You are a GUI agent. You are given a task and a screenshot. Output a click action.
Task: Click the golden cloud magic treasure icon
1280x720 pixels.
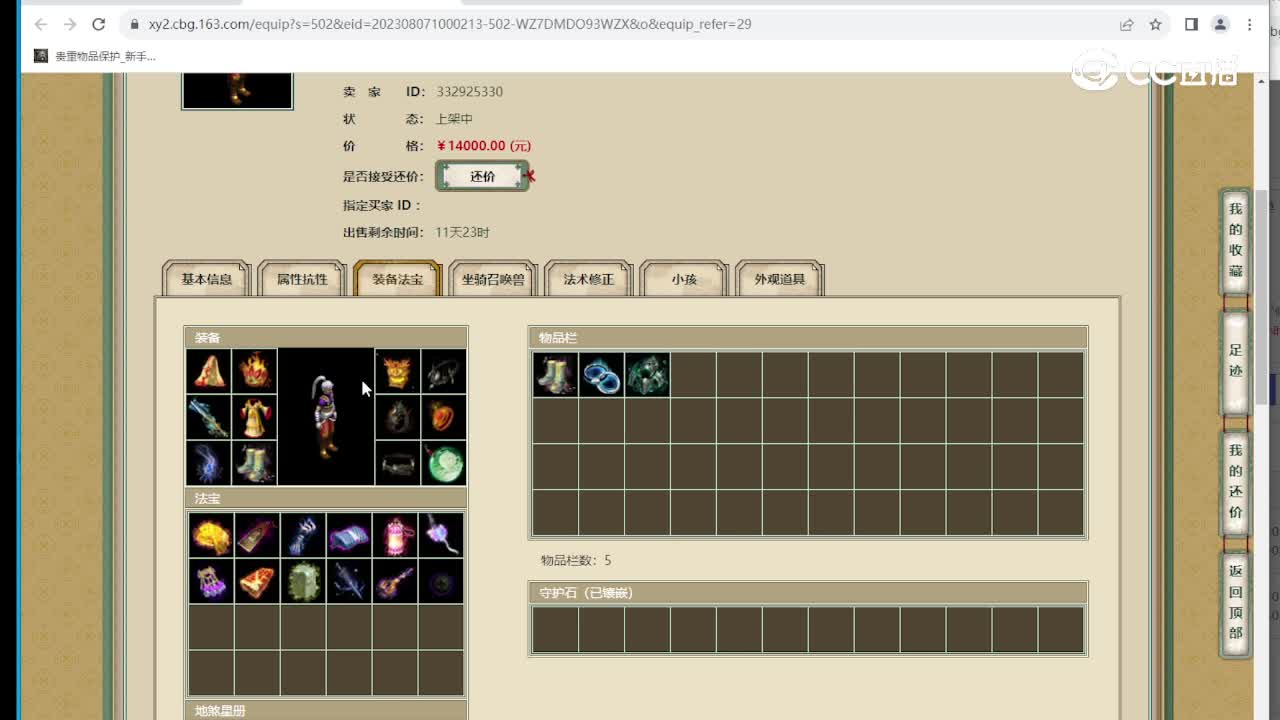tap(211, 535)
